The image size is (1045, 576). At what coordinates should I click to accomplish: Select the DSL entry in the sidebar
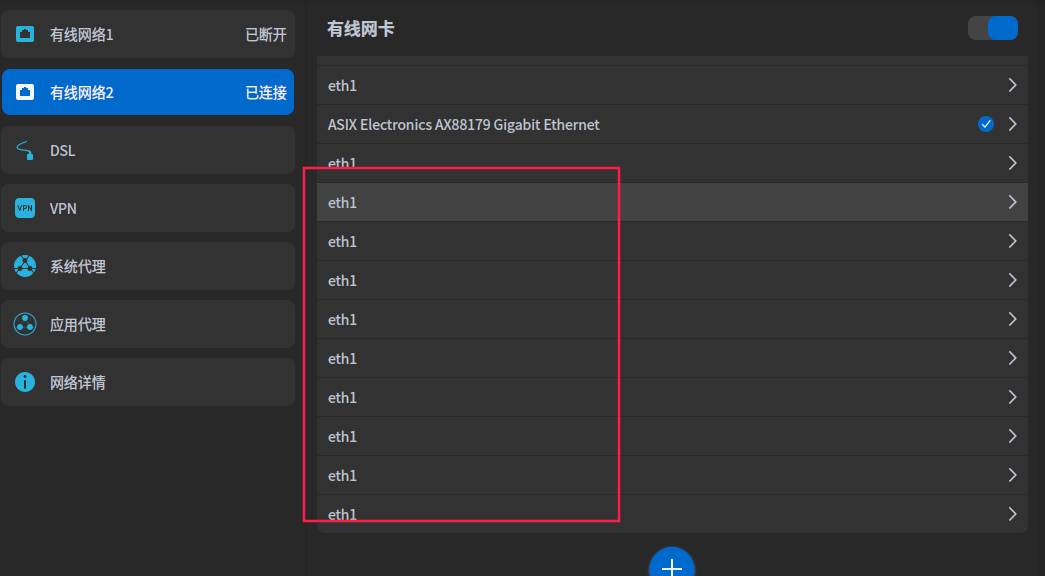[148, 150]
